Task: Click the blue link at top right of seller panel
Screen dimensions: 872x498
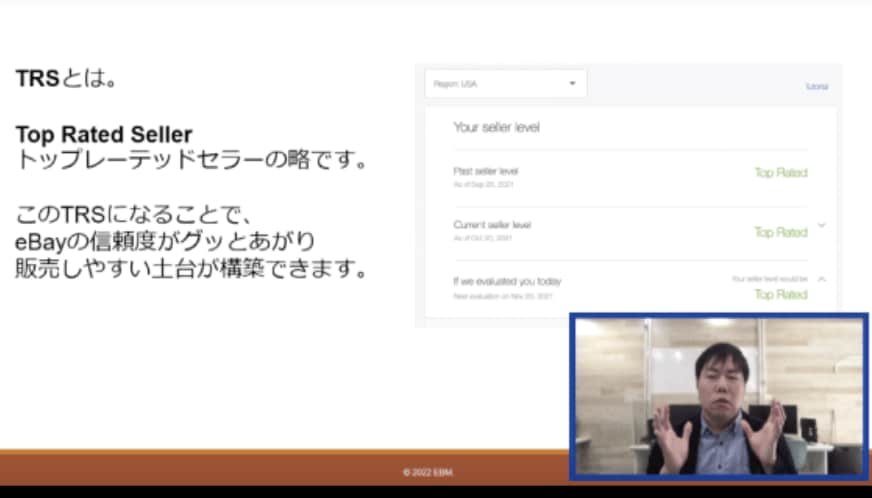Action: point(817,86)
